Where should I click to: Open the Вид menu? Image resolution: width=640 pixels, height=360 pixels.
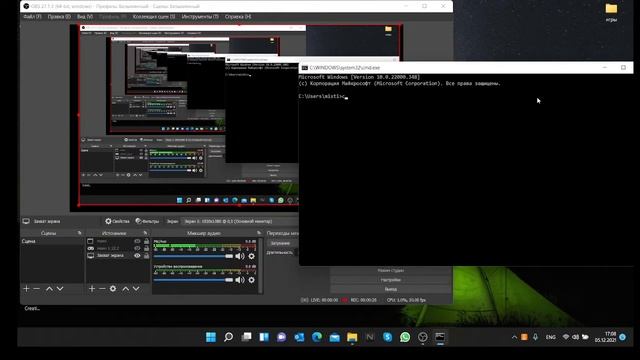coord(85,17)
